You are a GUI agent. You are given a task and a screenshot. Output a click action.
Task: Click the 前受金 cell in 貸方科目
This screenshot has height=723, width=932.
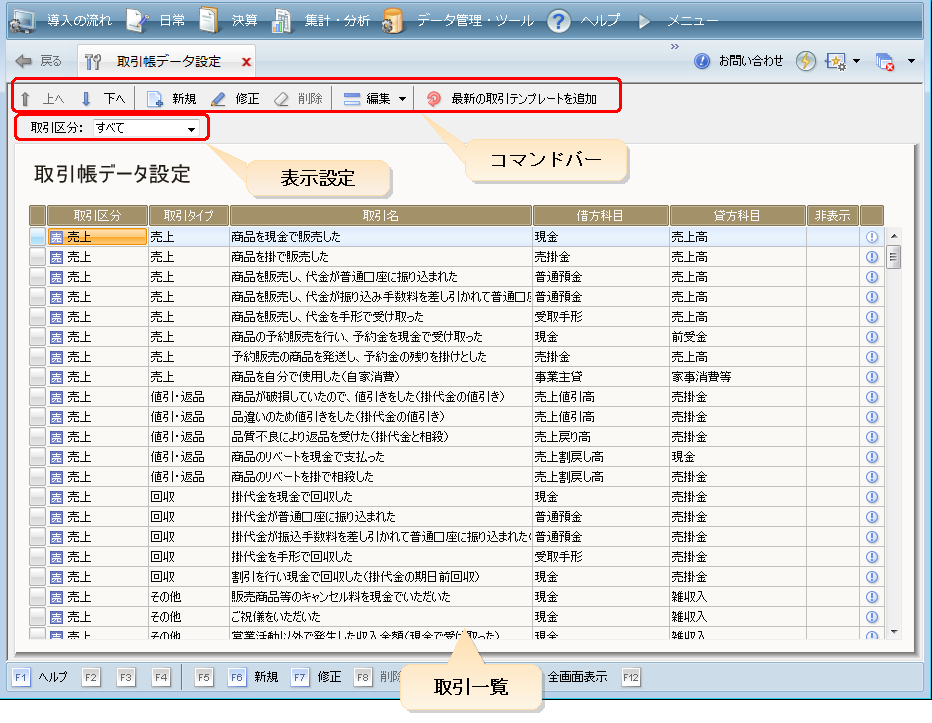(x=738, y=337)
